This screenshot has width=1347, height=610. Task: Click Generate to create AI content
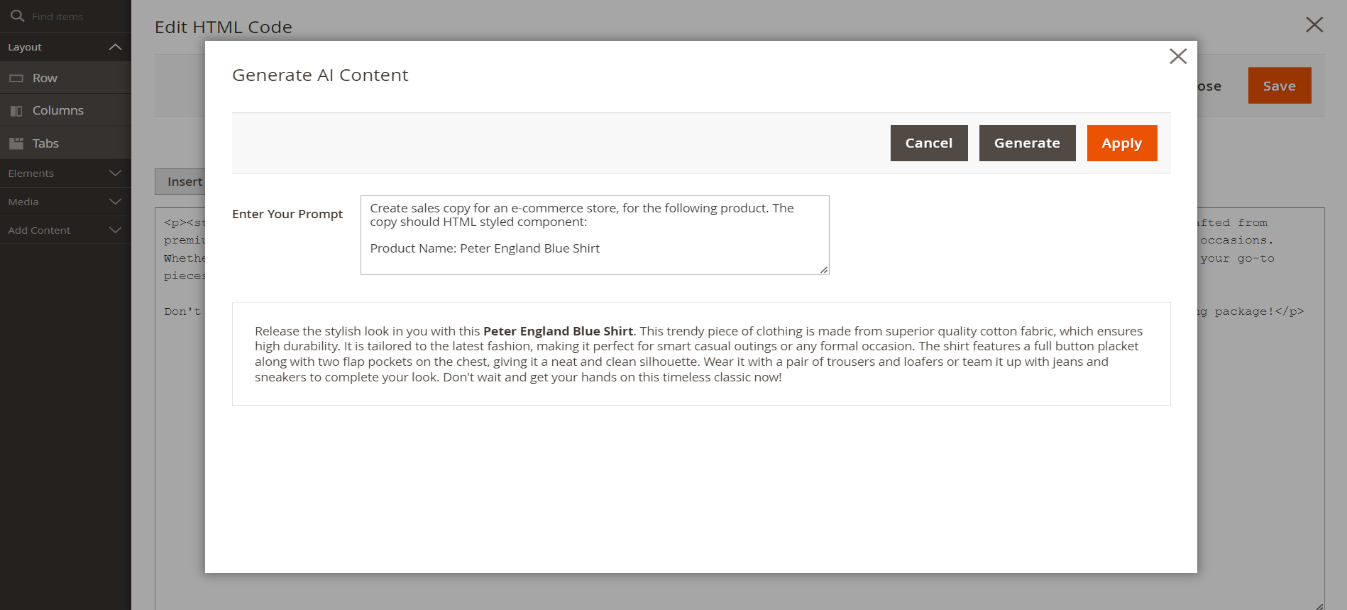[x=1026, y=143]
